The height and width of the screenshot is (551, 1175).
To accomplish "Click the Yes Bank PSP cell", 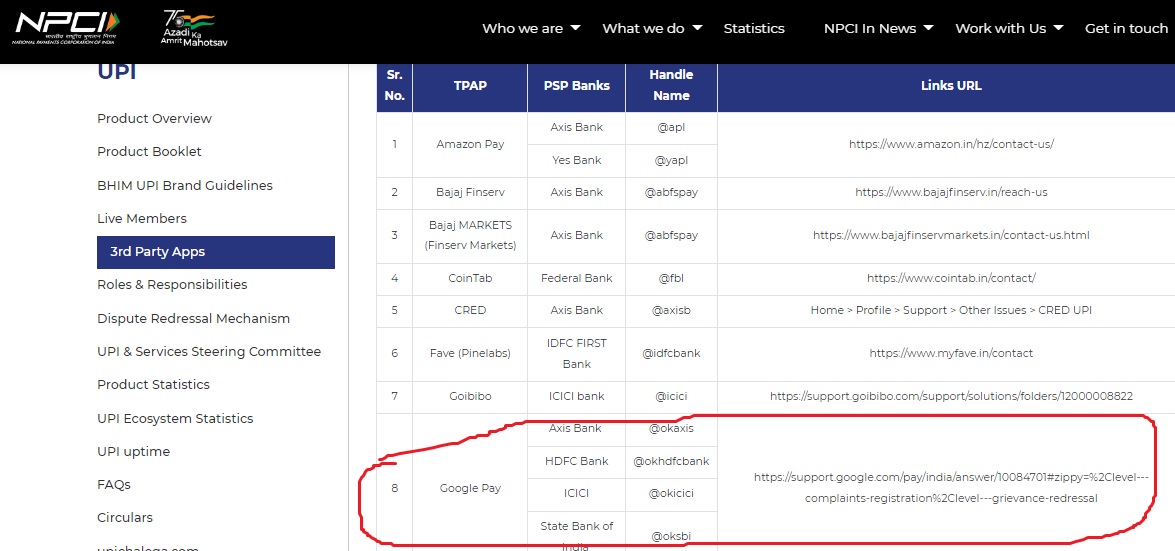I will point(576,160).
